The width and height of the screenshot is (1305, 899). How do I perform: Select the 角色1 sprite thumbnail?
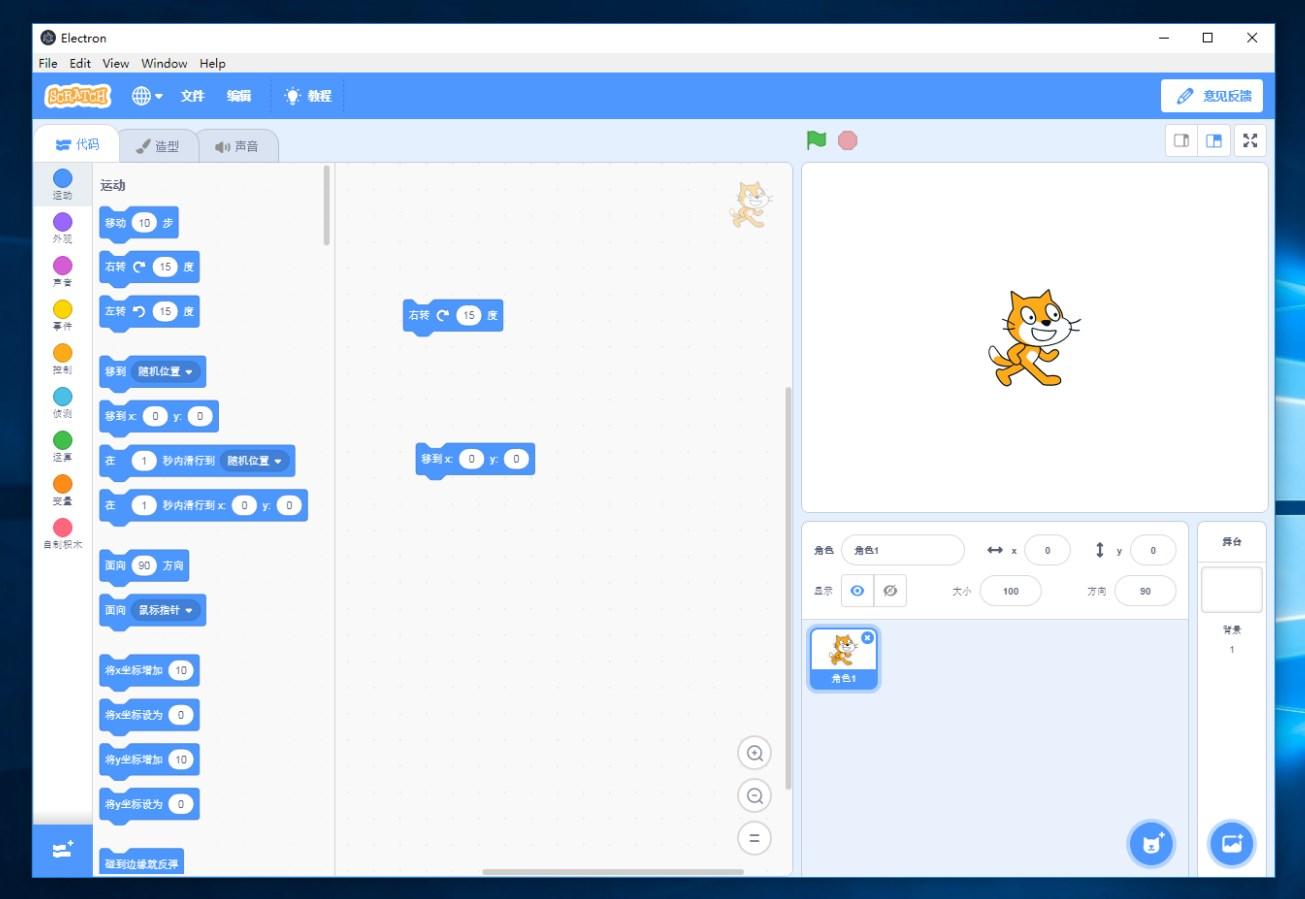coord(844,659)
